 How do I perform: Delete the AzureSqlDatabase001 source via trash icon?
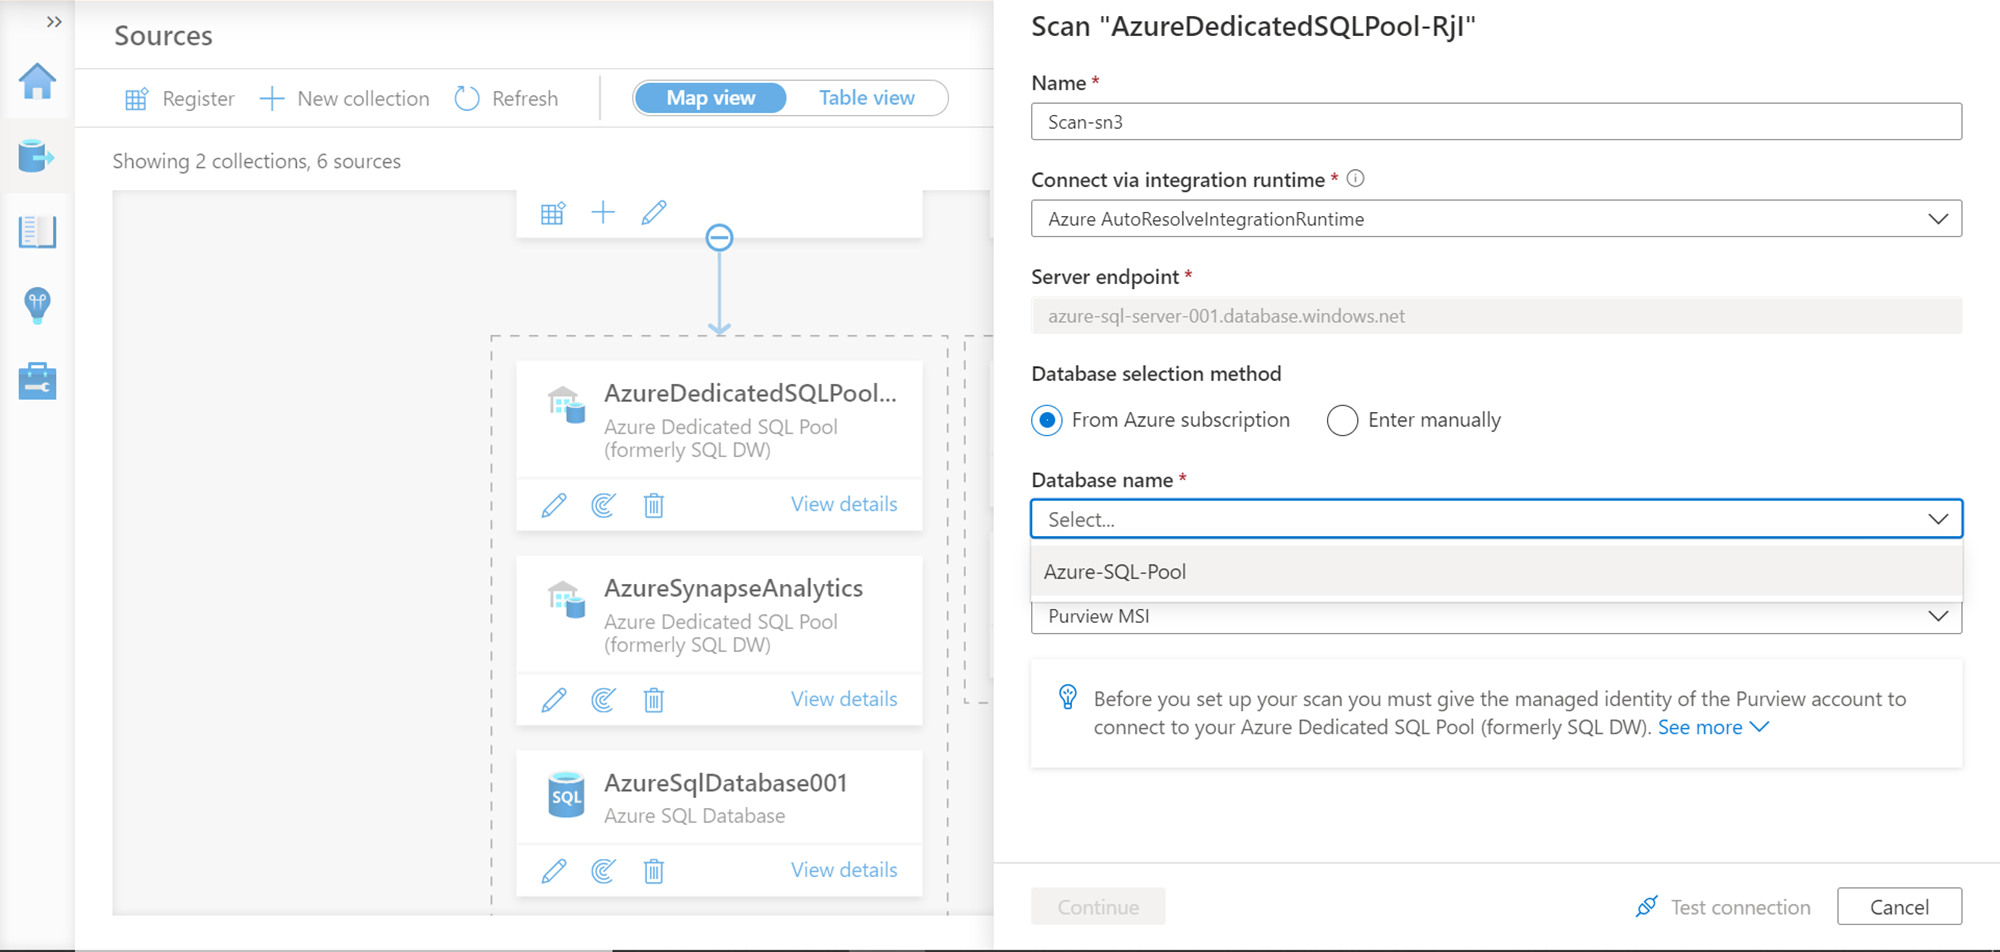[x=654, y=871]
